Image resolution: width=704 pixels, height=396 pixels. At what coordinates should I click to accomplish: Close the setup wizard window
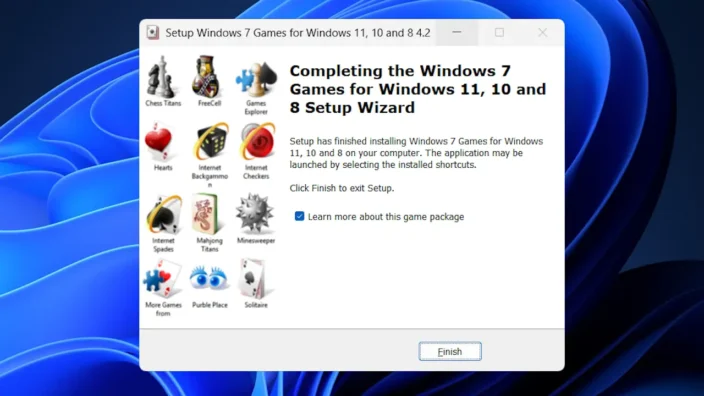[x=542, y=32]
